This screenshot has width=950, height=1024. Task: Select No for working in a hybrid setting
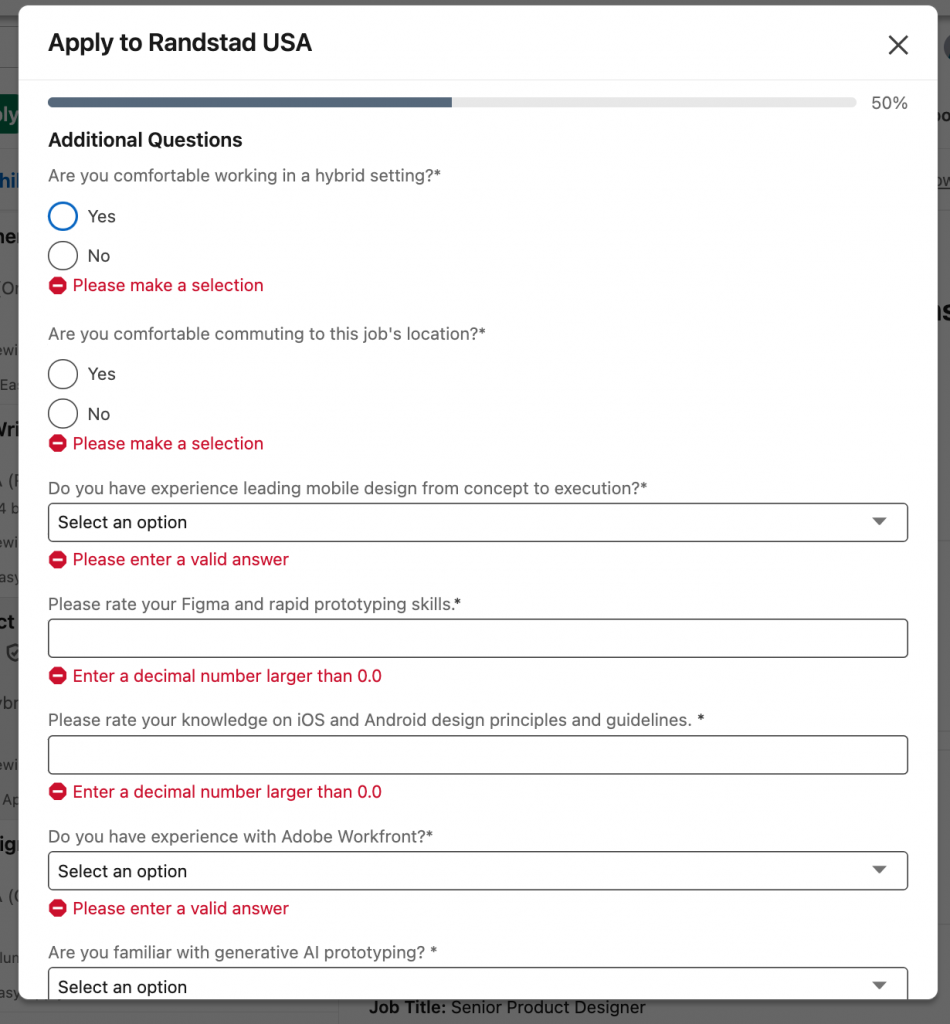click(x=62, y=255)
